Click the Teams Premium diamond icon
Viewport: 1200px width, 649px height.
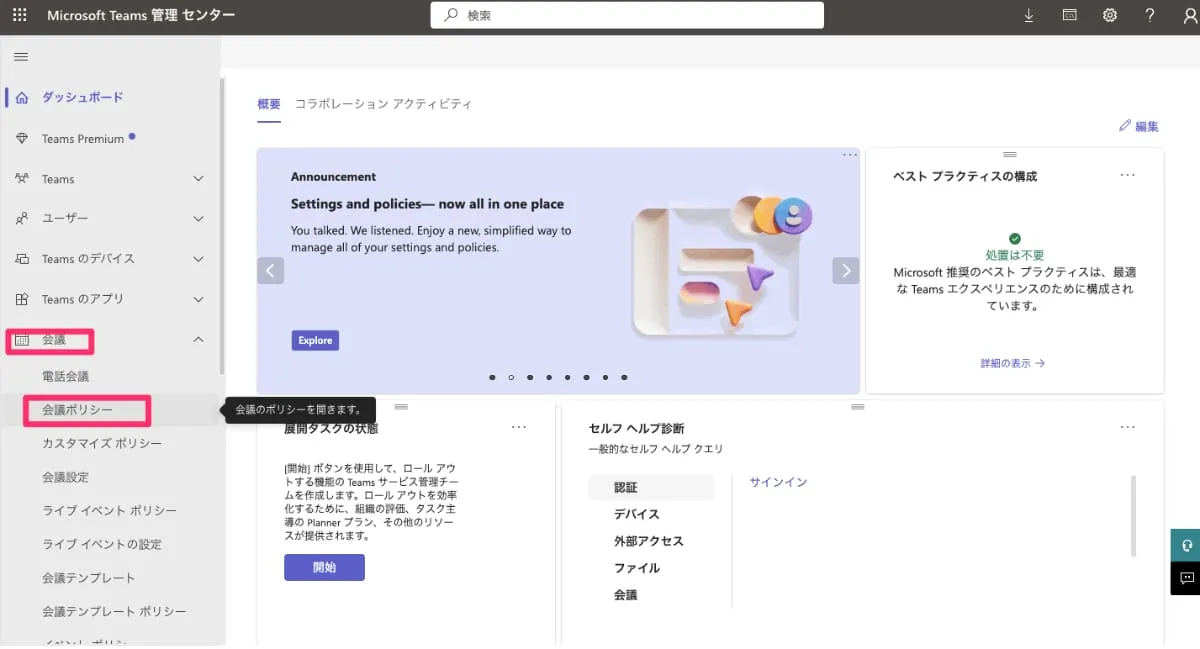22,139
